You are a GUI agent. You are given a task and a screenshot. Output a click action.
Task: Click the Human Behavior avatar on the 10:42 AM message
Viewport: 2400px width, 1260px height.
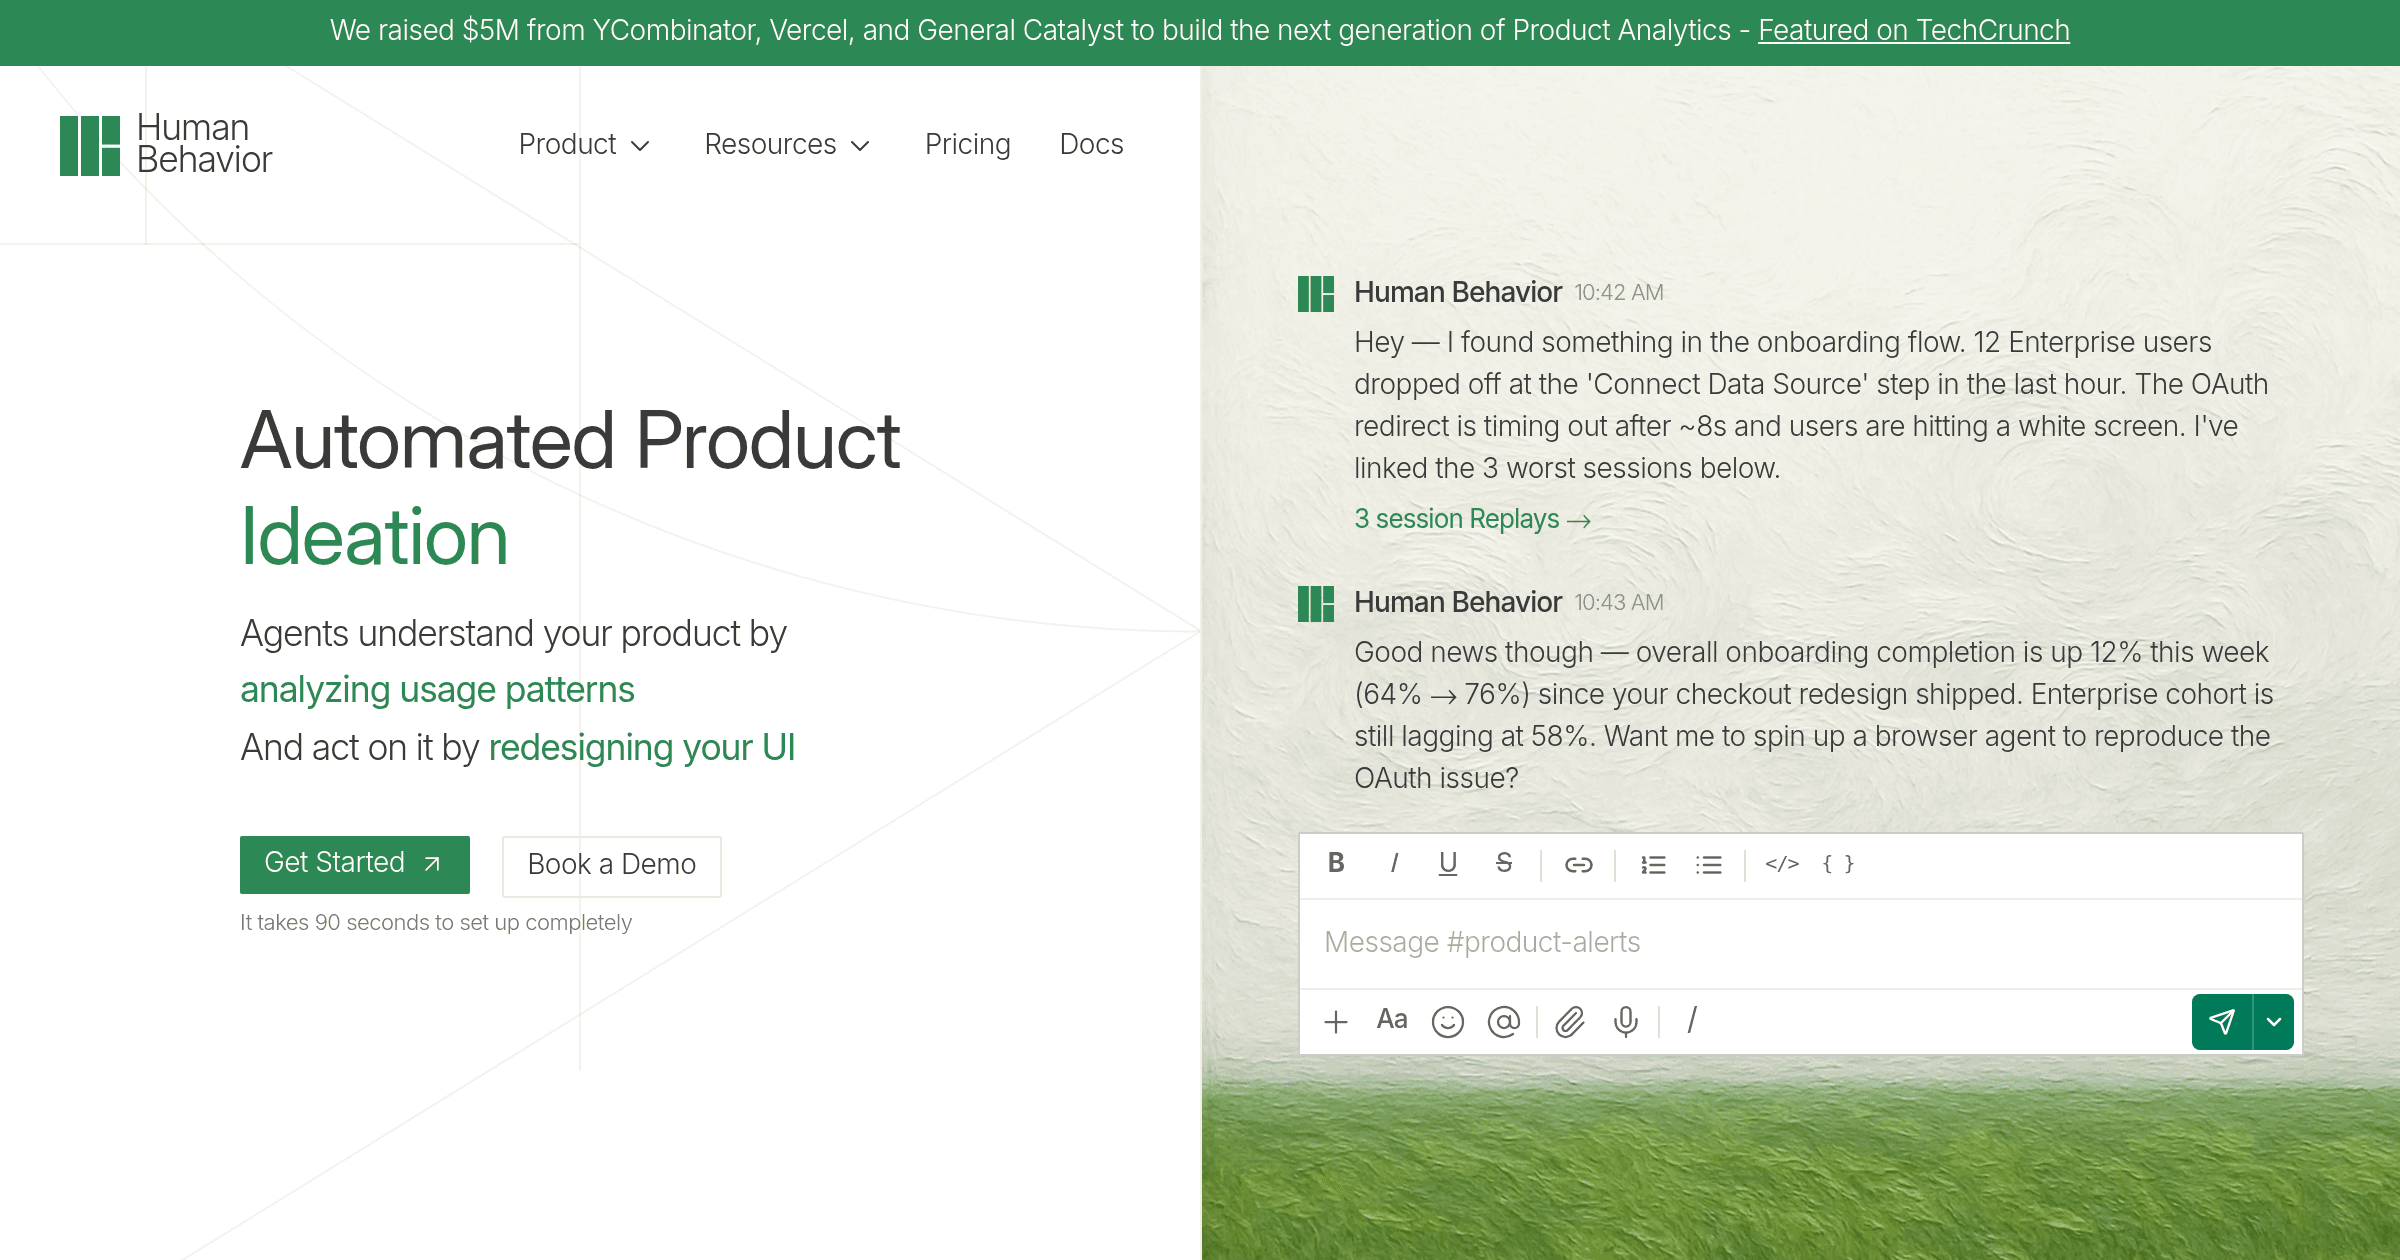point(1316,295)
